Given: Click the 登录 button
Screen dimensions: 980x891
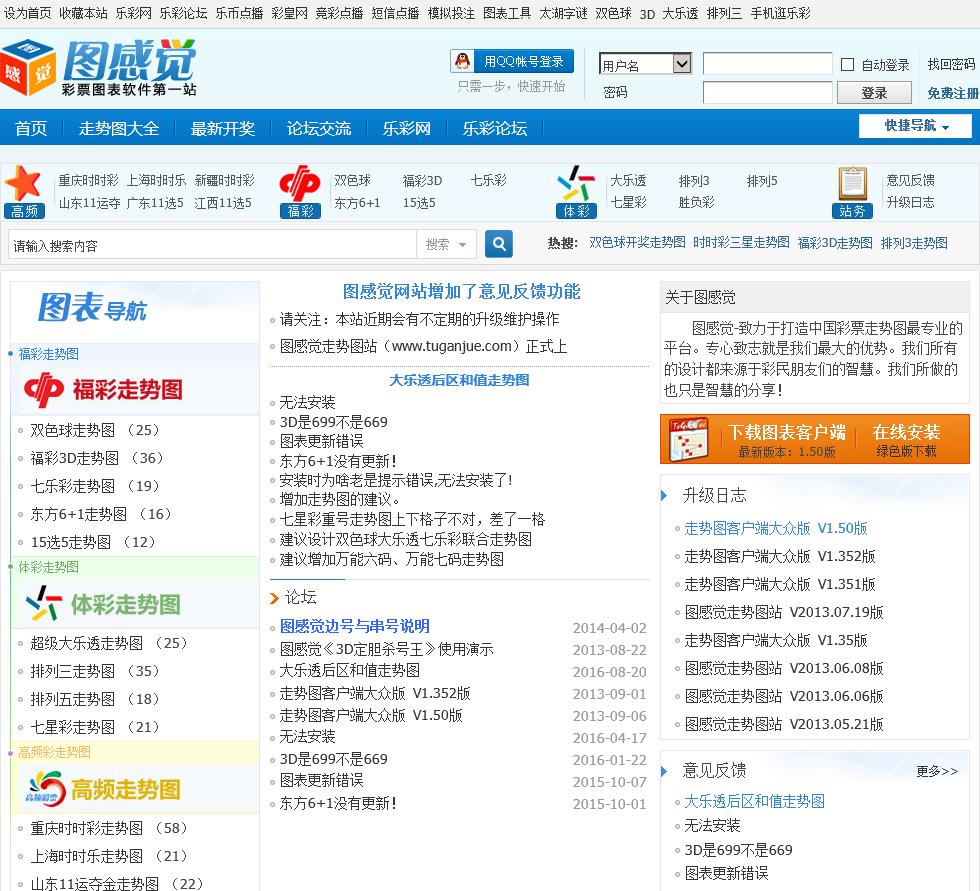Looking at the screenshot, I should (x=874, y=93).
